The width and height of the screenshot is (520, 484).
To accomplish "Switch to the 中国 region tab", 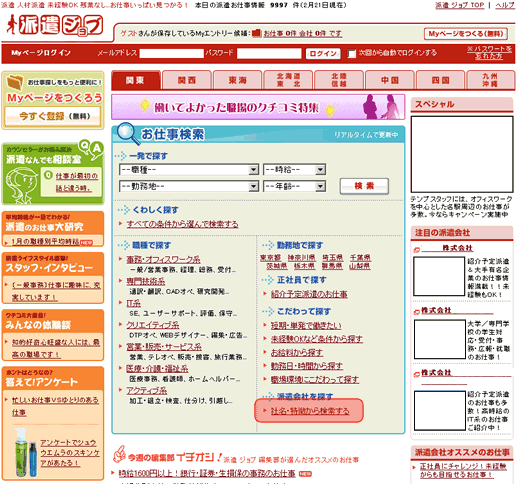I will point(390,80).
